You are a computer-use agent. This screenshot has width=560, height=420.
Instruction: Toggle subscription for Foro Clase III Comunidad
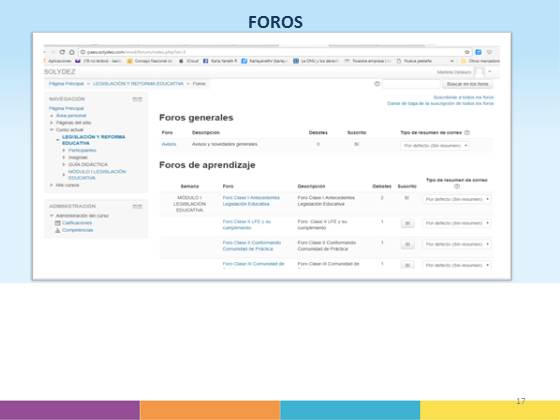(408, 265)
